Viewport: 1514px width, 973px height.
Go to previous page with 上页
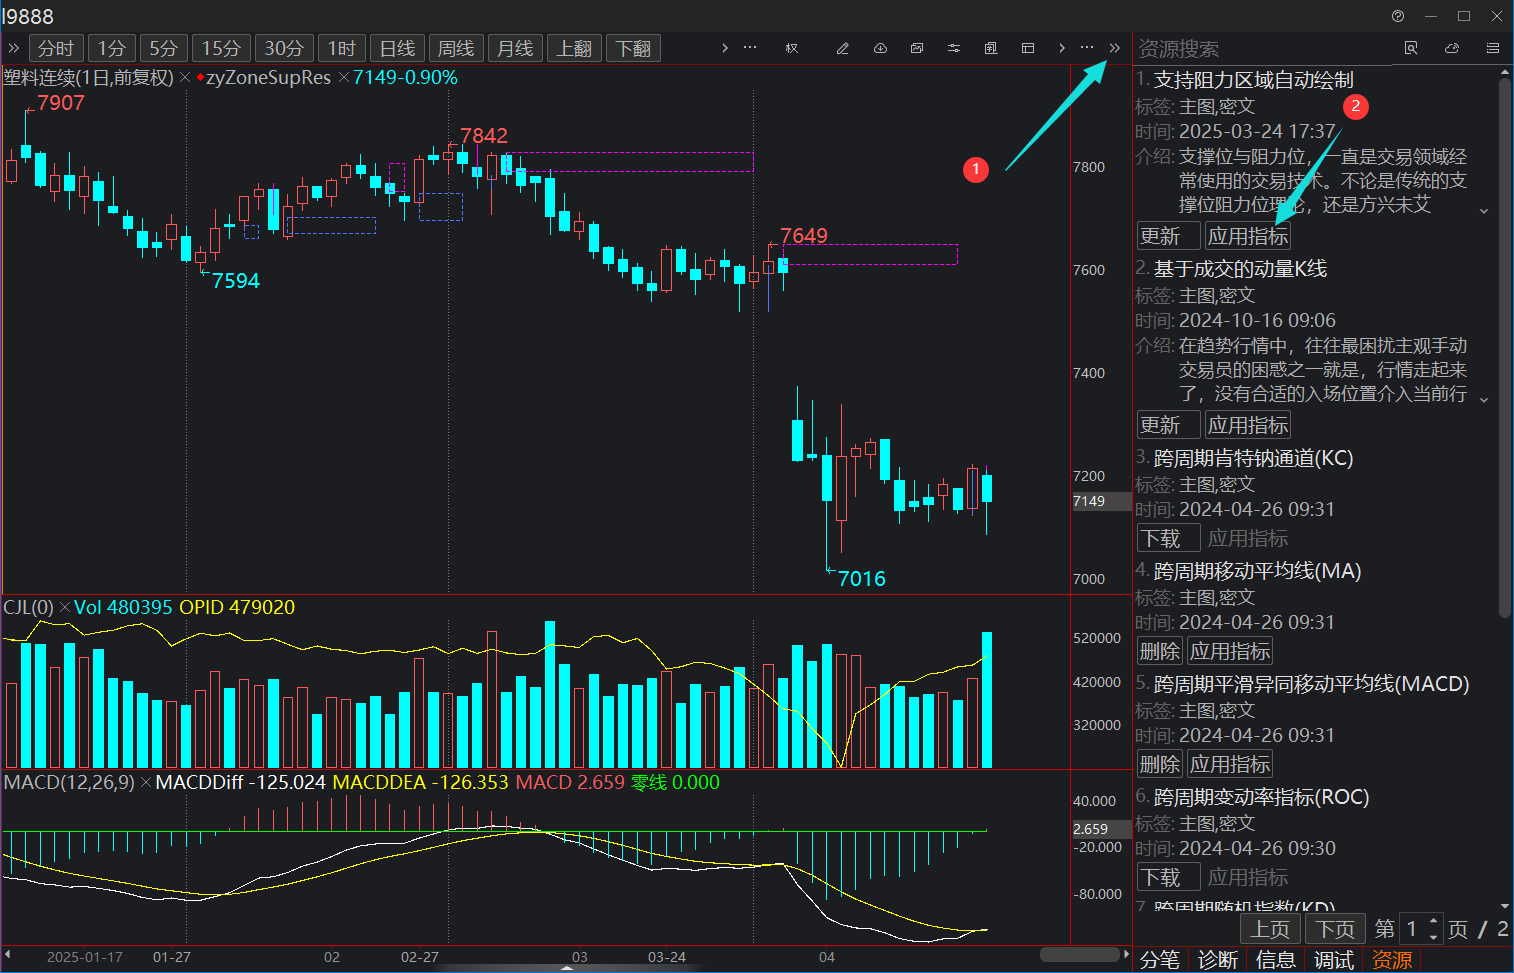pos(1271,929)
